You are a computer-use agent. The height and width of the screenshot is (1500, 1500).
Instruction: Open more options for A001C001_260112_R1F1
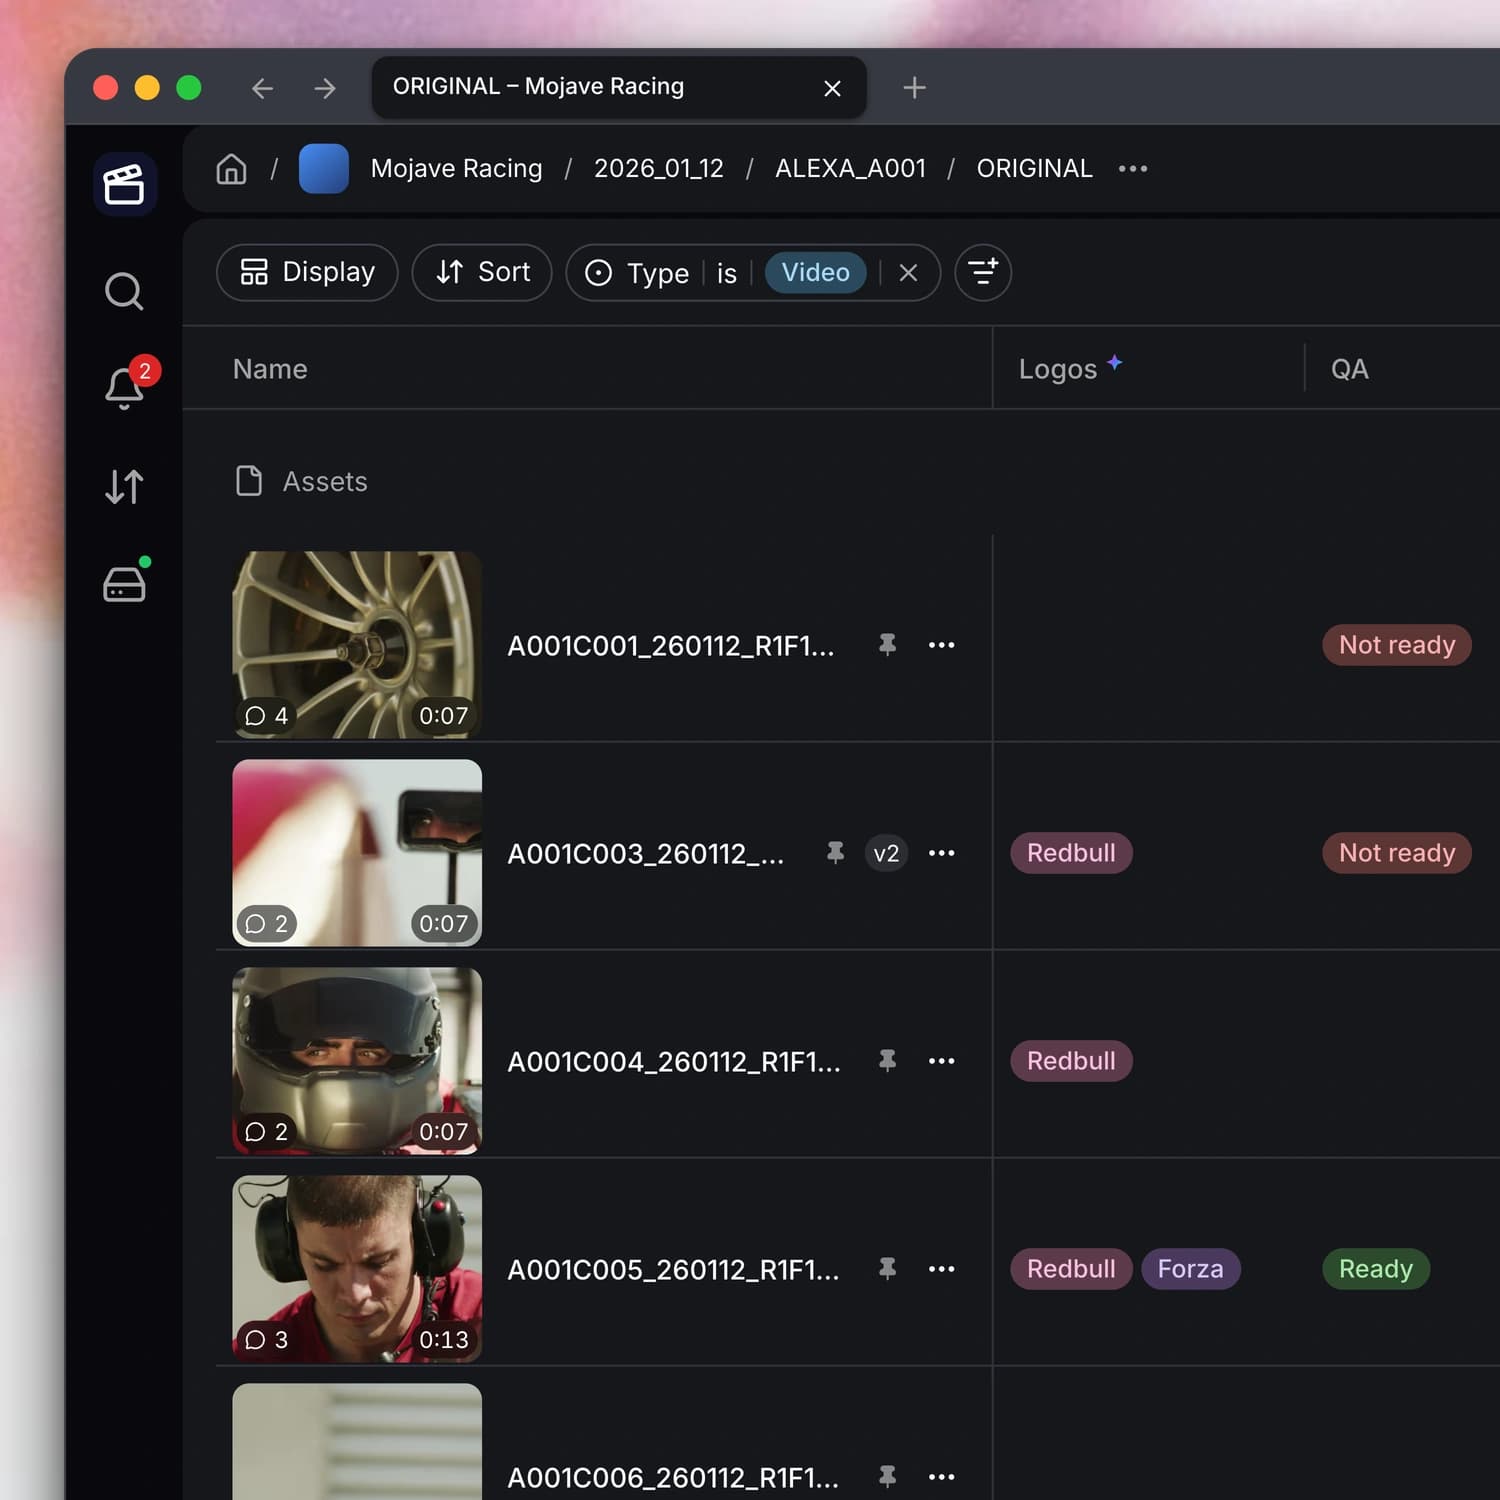pyautogui.click(x=941, y=645)
